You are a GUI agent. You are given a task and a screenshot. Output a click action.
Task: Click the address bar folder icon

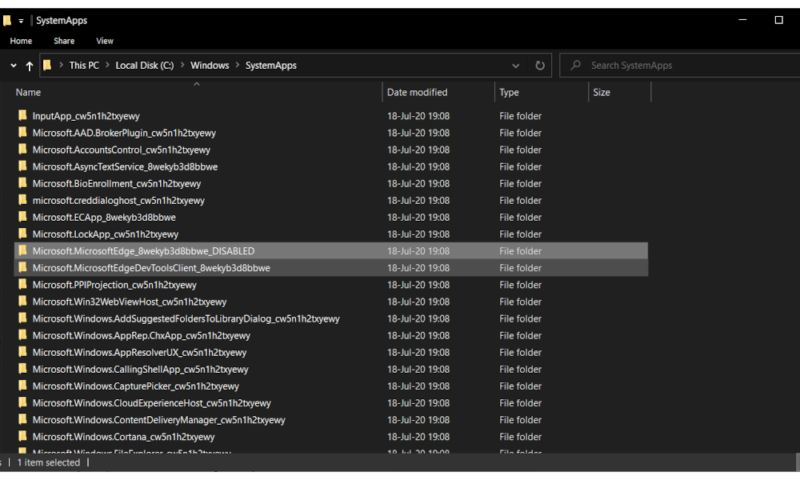(47, 65)
